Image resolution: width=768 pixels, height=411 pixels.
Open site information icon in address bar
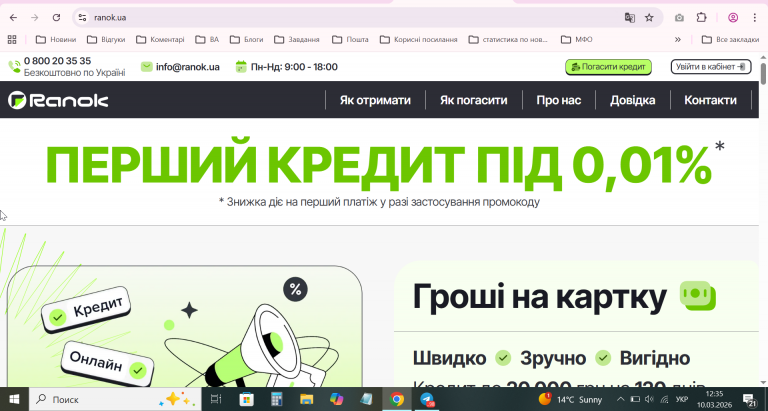tap(82, 18)
